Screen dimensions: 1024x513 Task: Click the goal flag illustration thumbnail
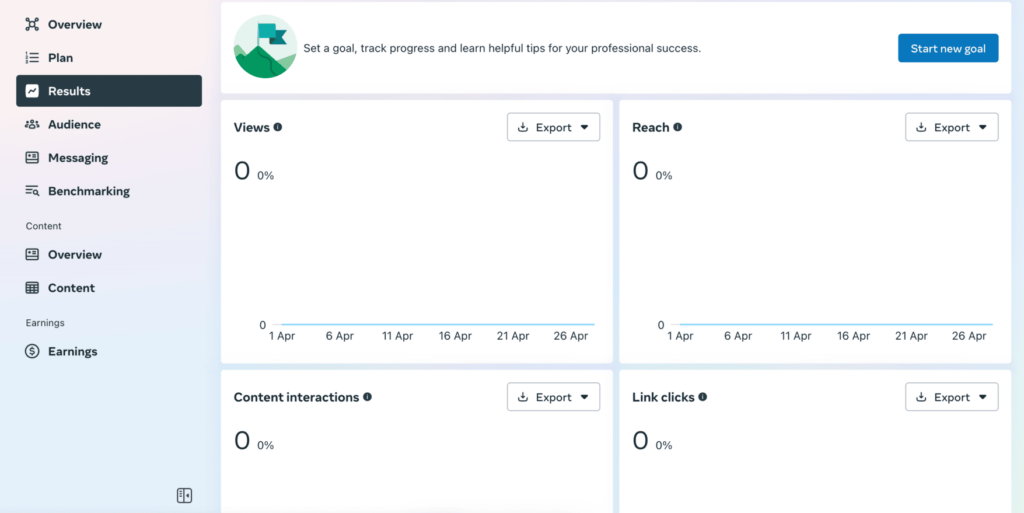265,47
